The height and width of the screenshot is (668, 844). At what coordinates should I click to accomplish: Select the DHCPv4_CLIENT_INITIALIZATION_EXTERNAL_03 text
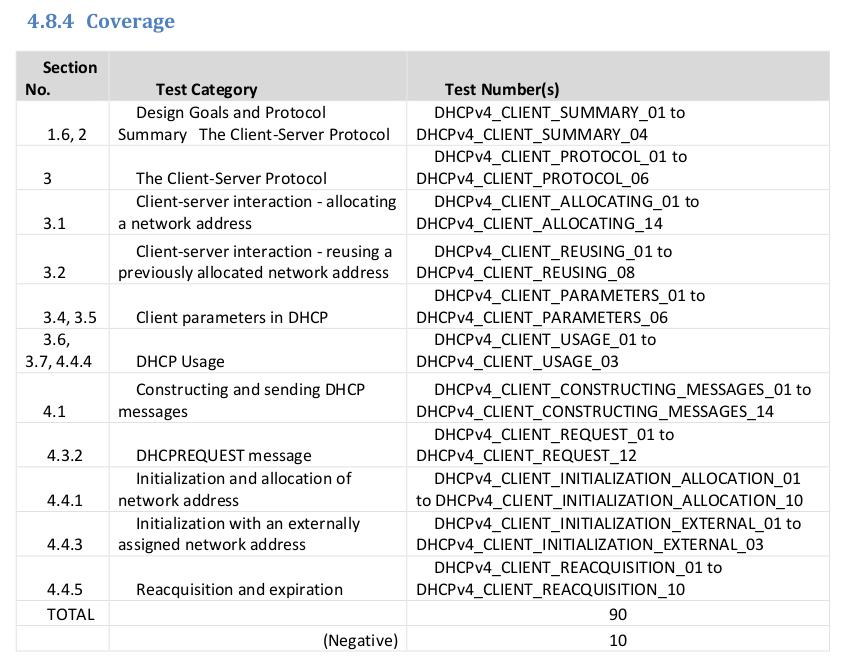589,544
